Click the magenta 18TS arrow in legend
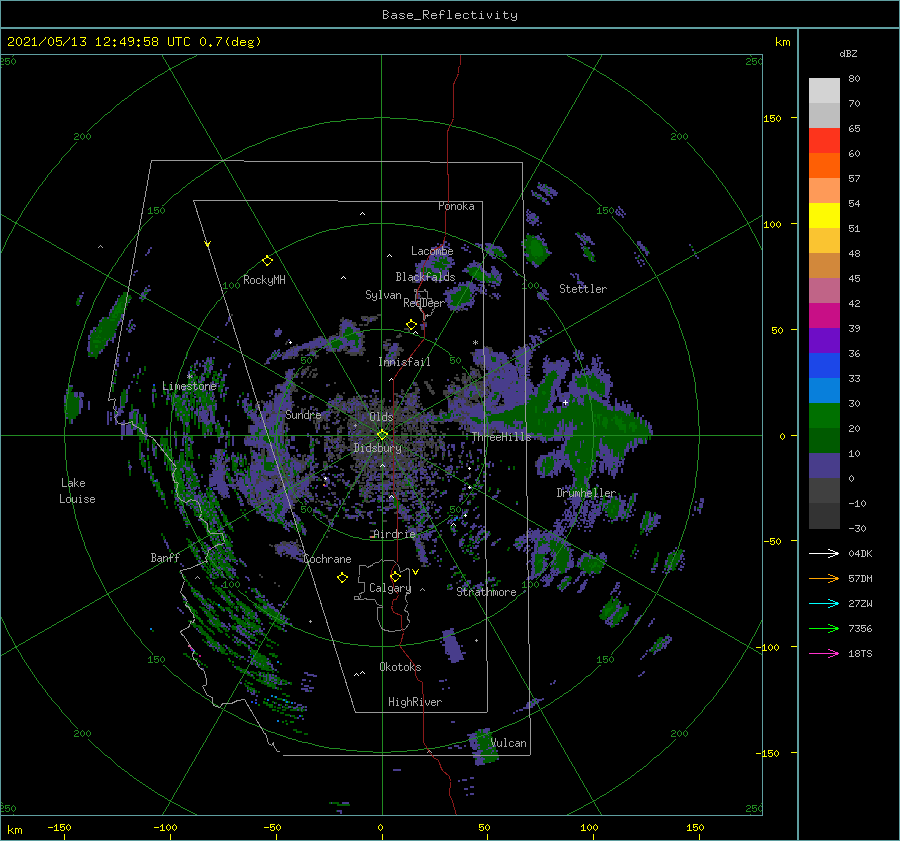 click(824, 653)
